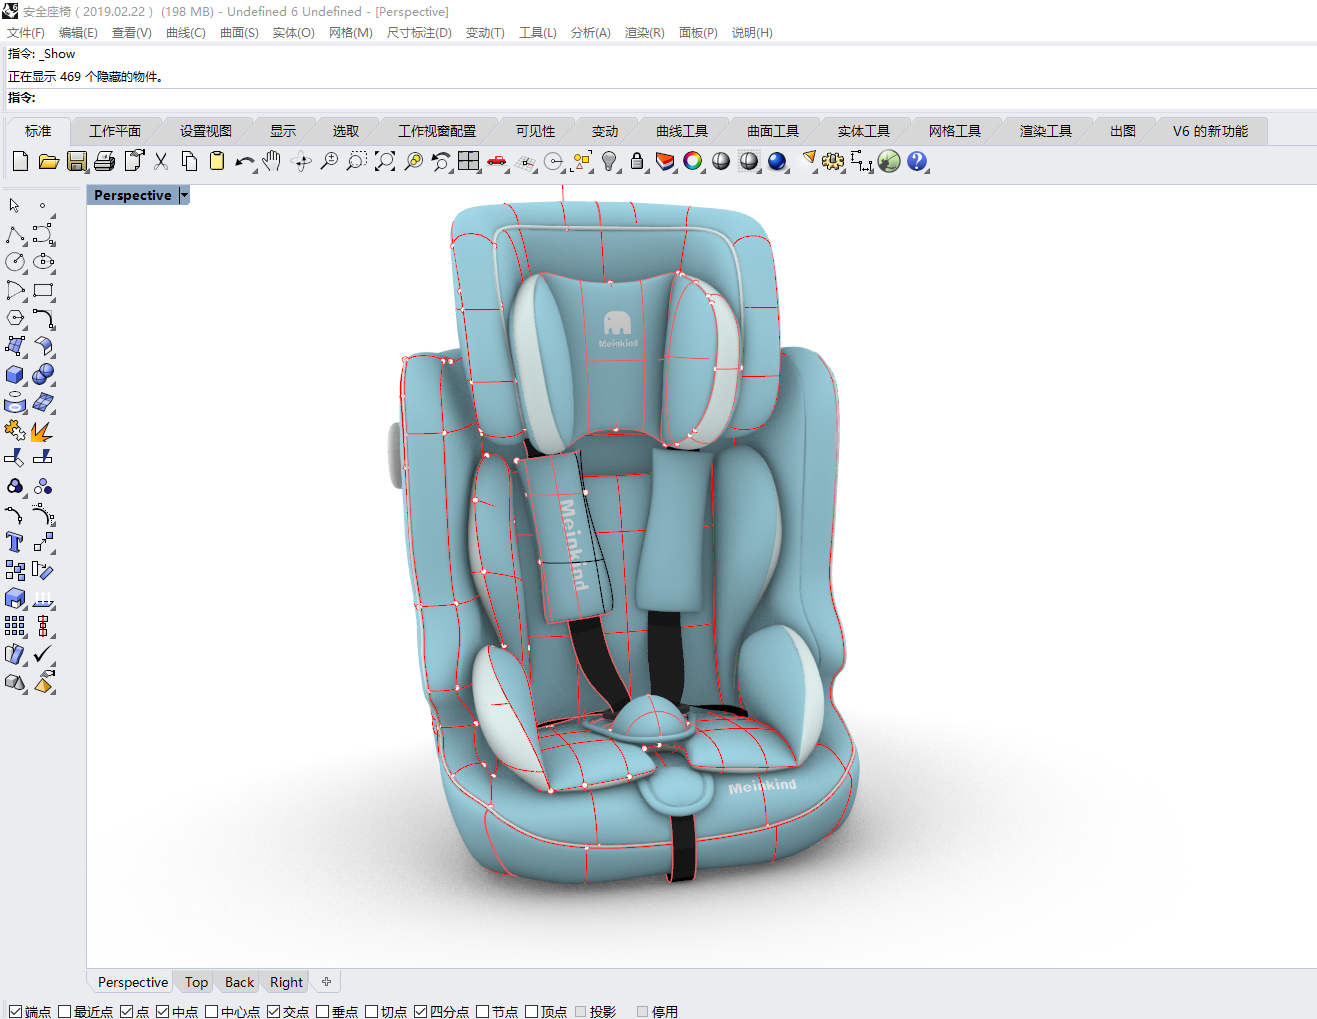Screen dimensions: 1317x1019
Task: Click the color wheel properties icon
Action: tap(693, 161)
